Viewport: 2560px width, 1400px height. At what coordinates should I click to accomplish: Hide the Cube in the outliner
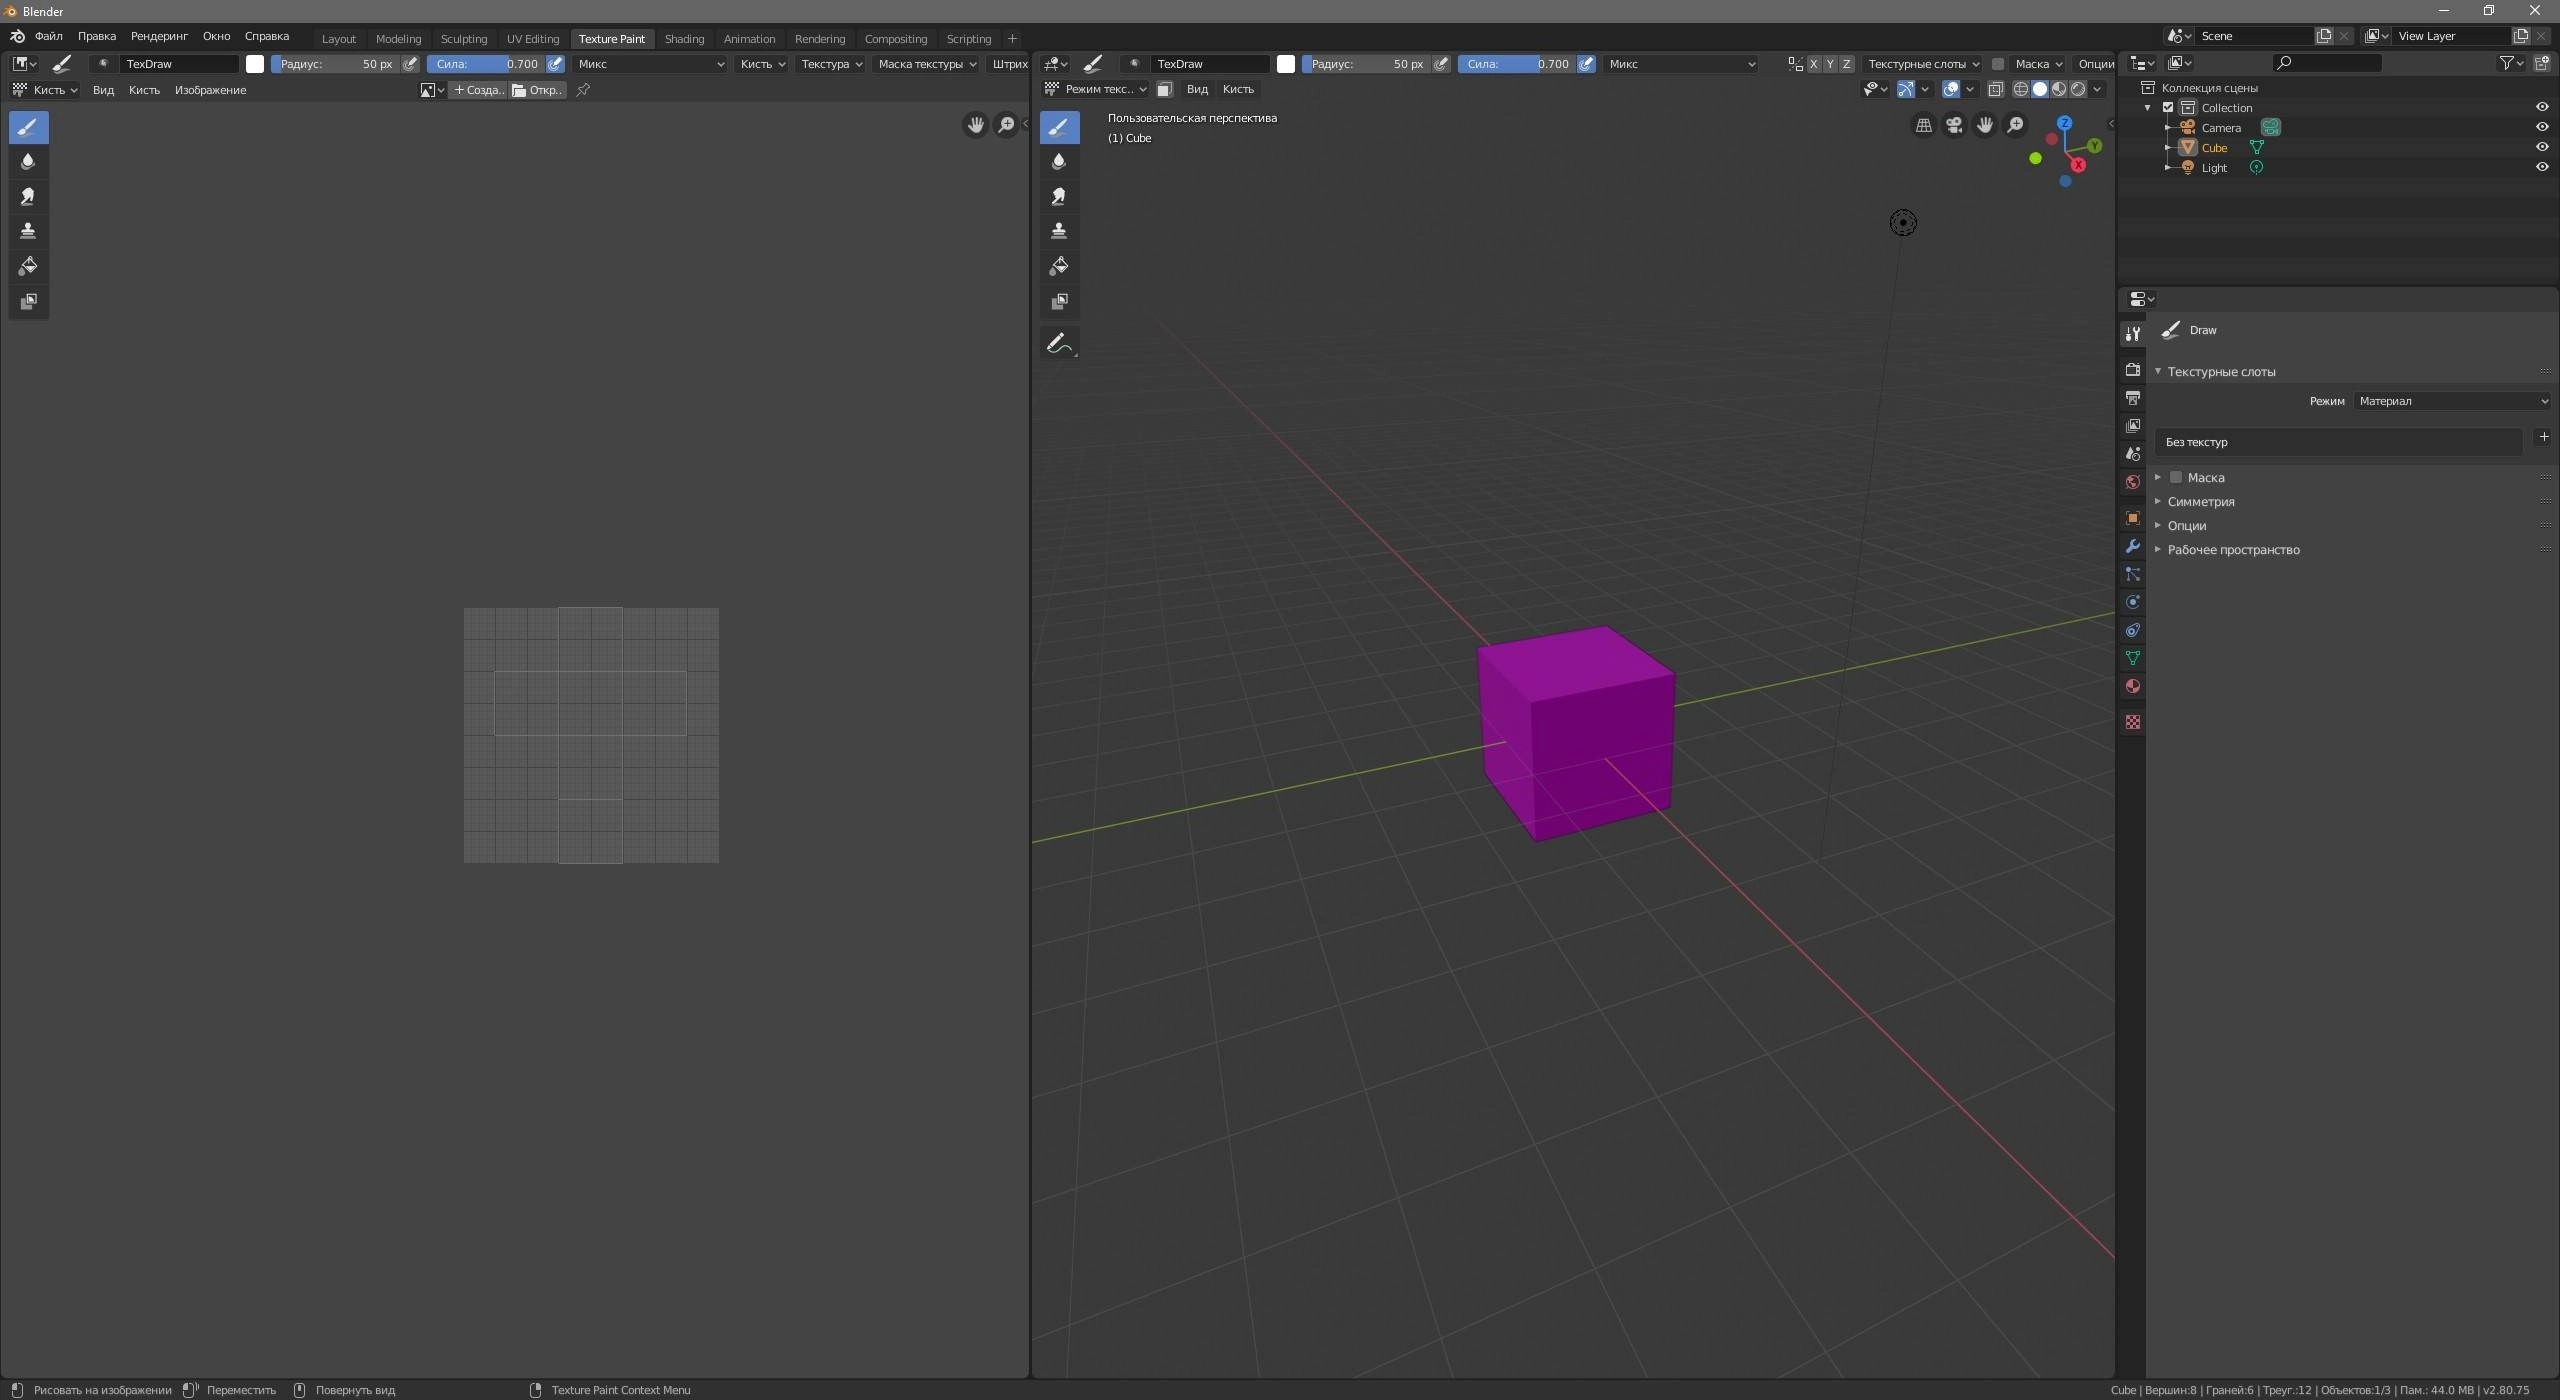[x=2541, y=147]
